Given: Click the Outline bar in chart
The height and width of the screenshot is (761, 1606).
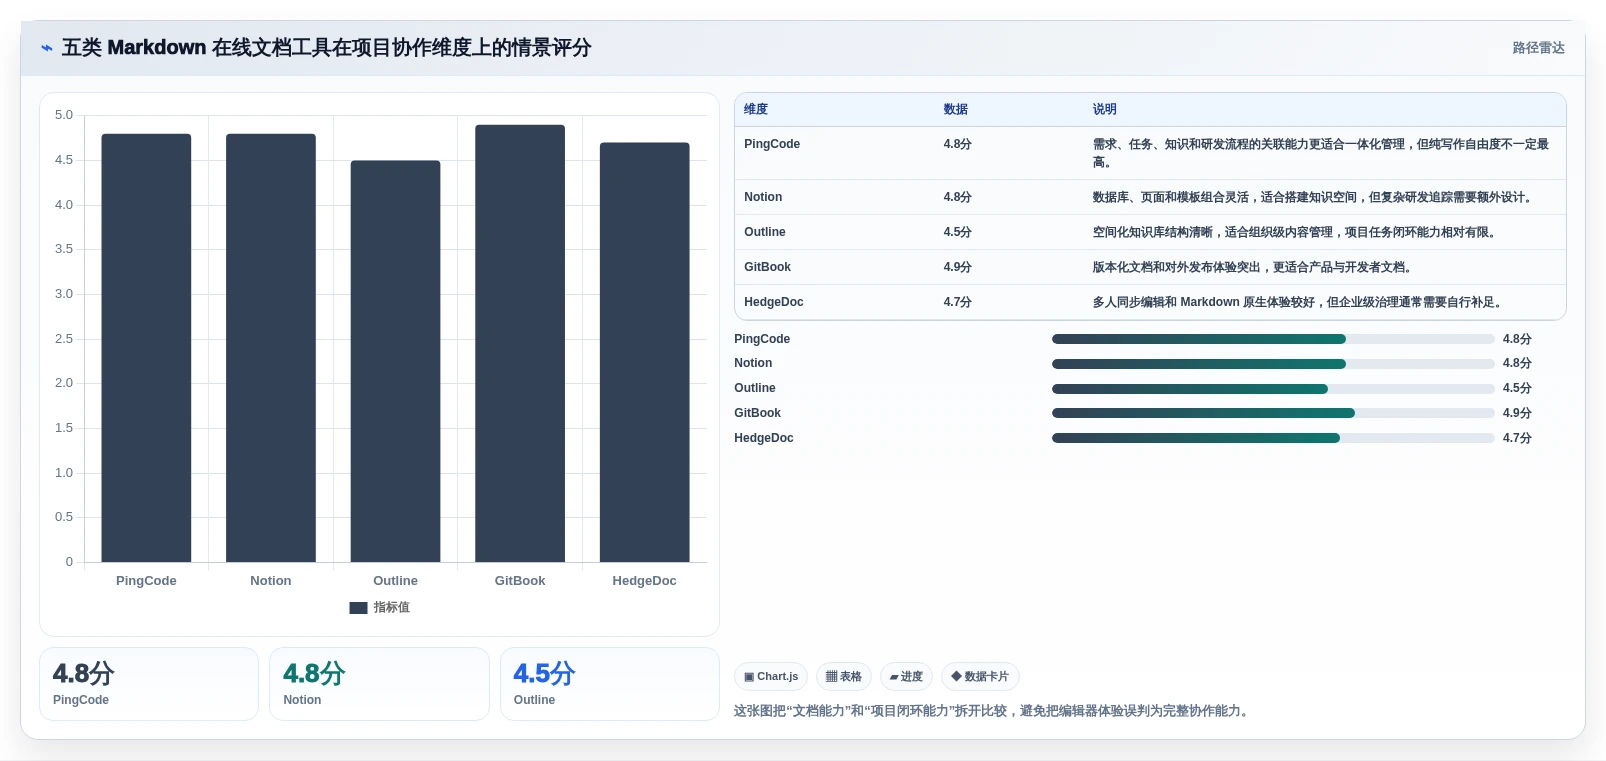Looking at the screenshot, I should pyautogui.click(x=395, y=361).
